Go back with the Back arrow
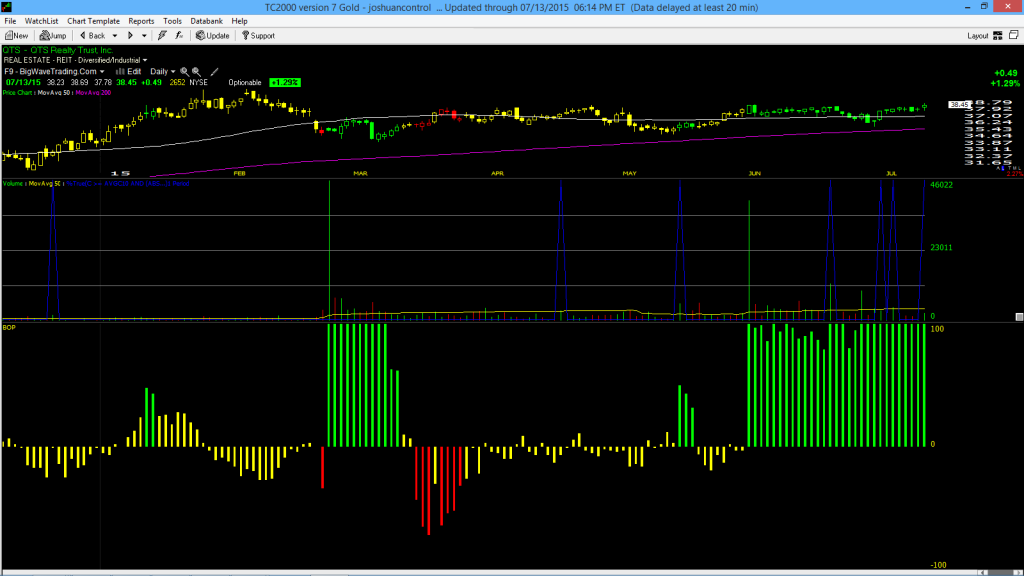The height and width of the screenshot is (576, 1024). (92, 36)
